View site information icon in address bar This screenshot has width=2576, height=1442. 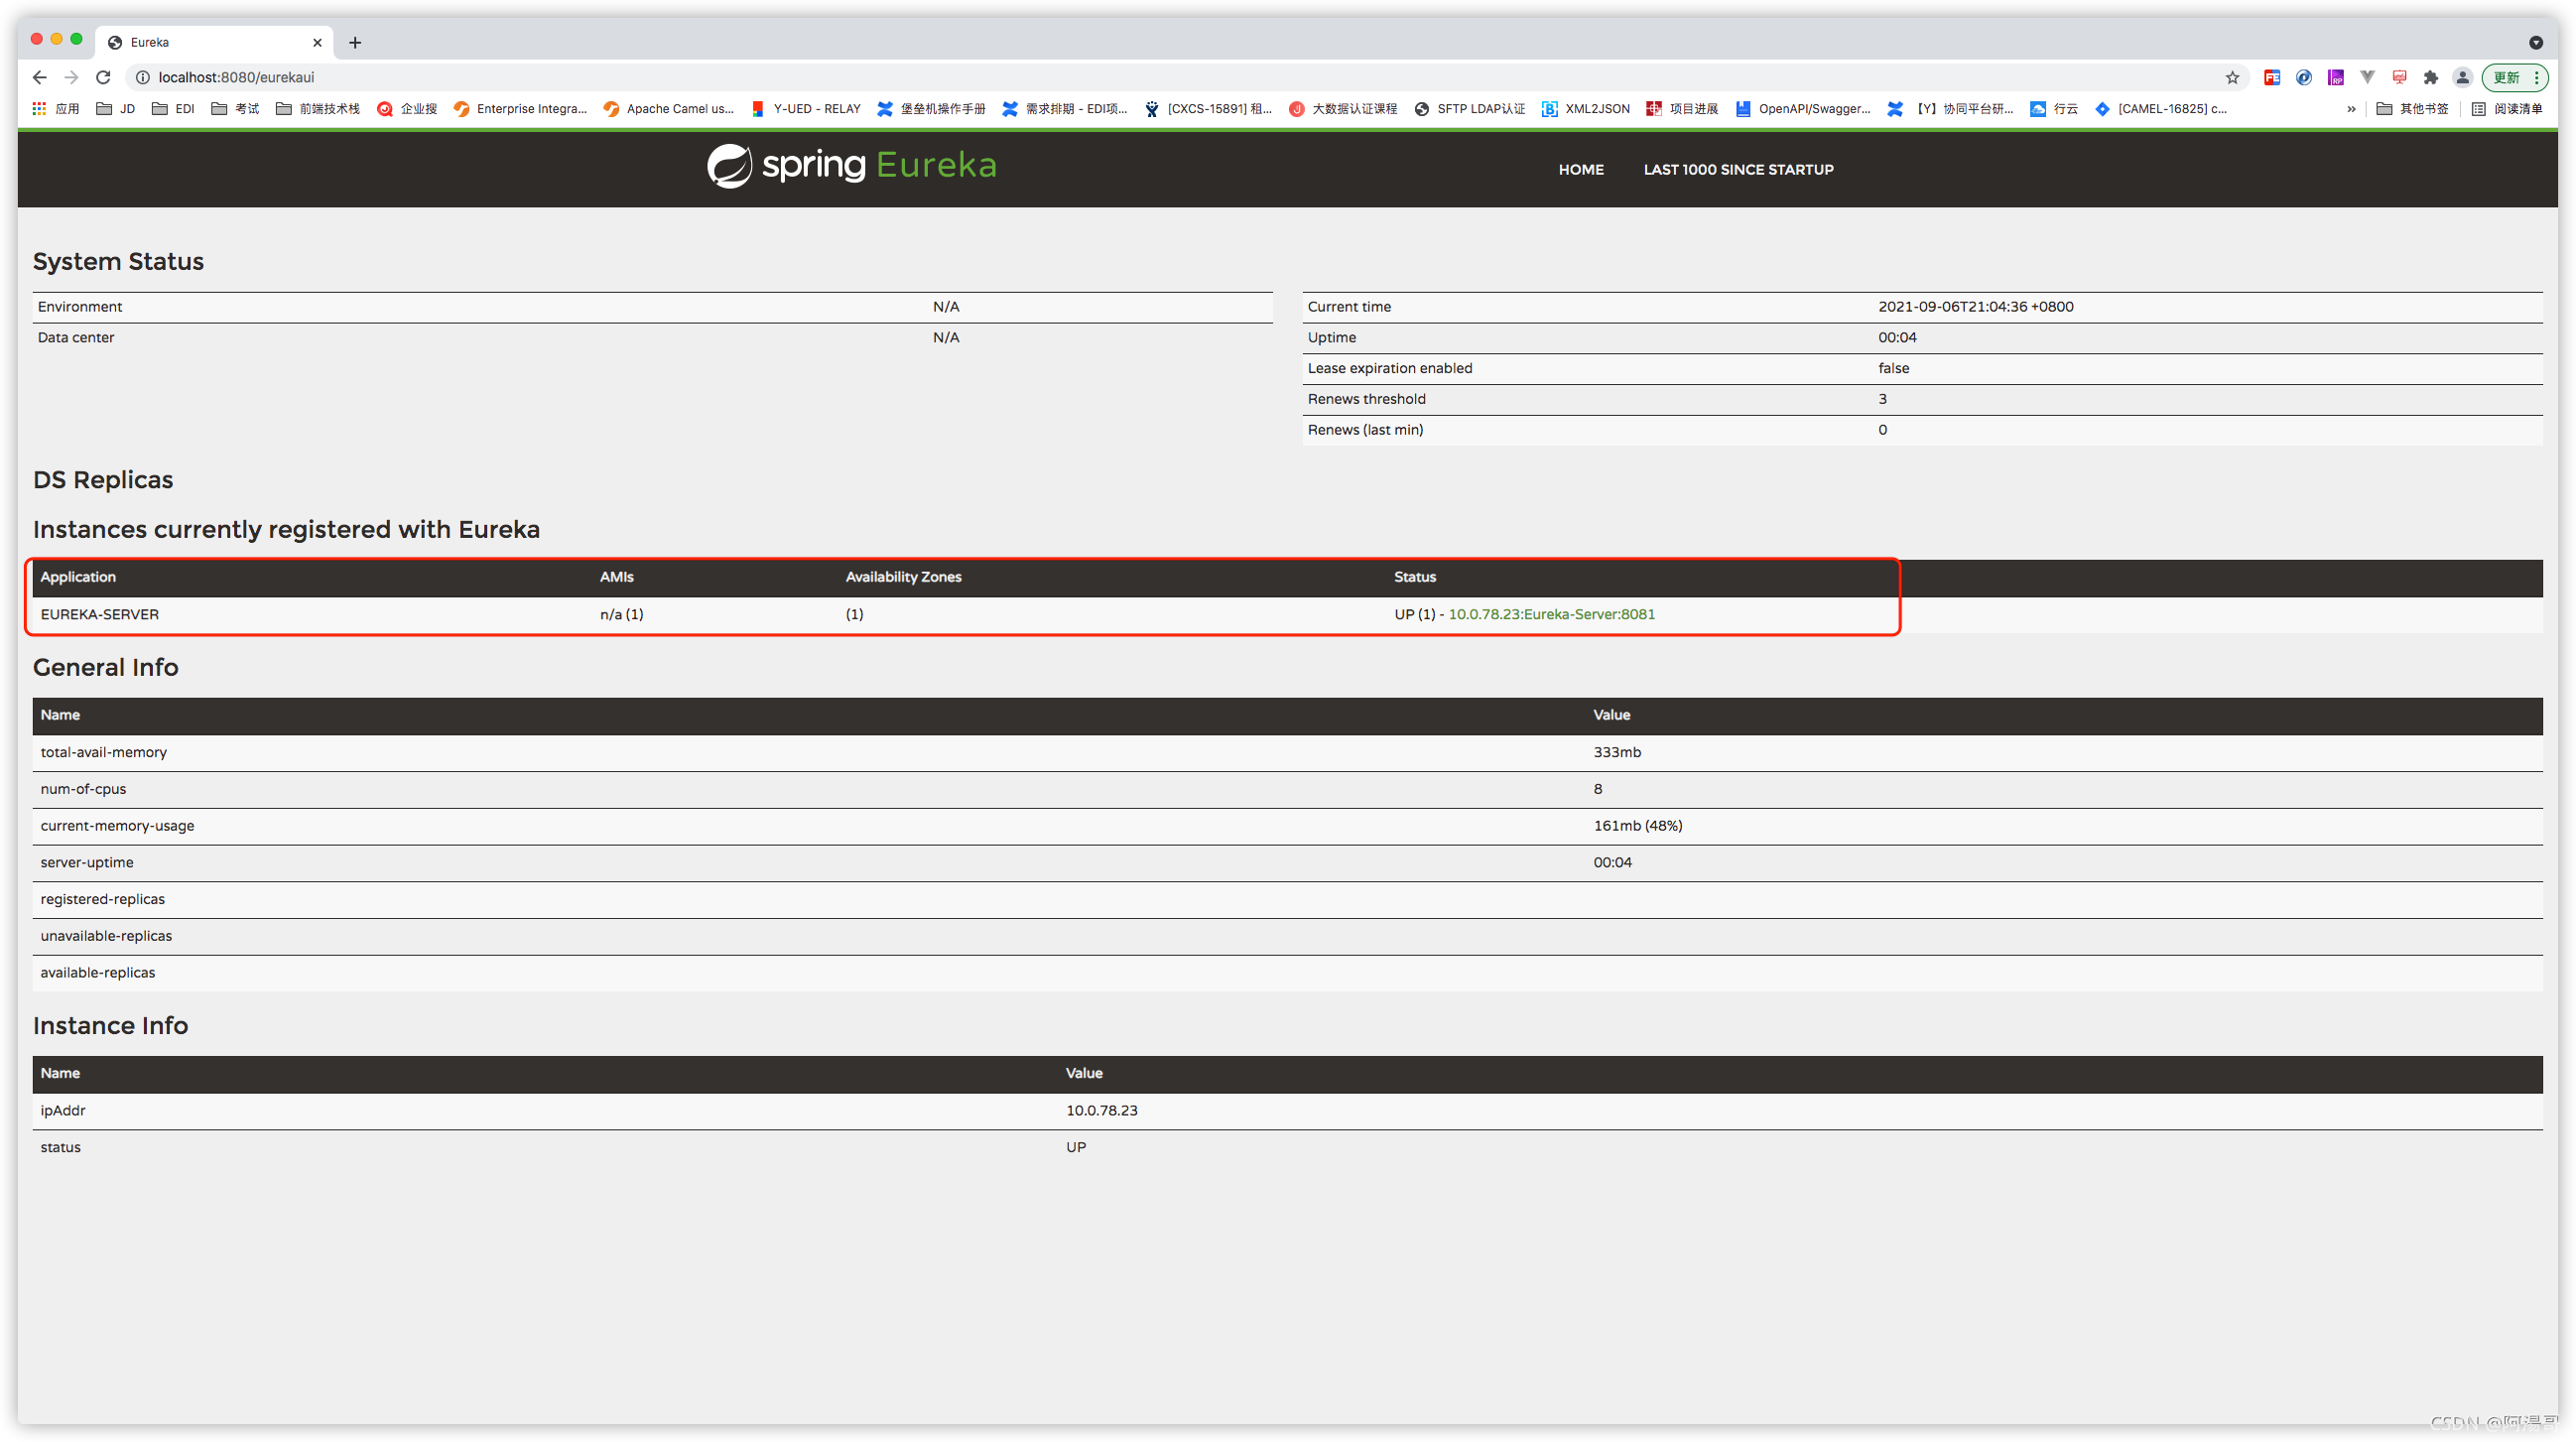143,77
